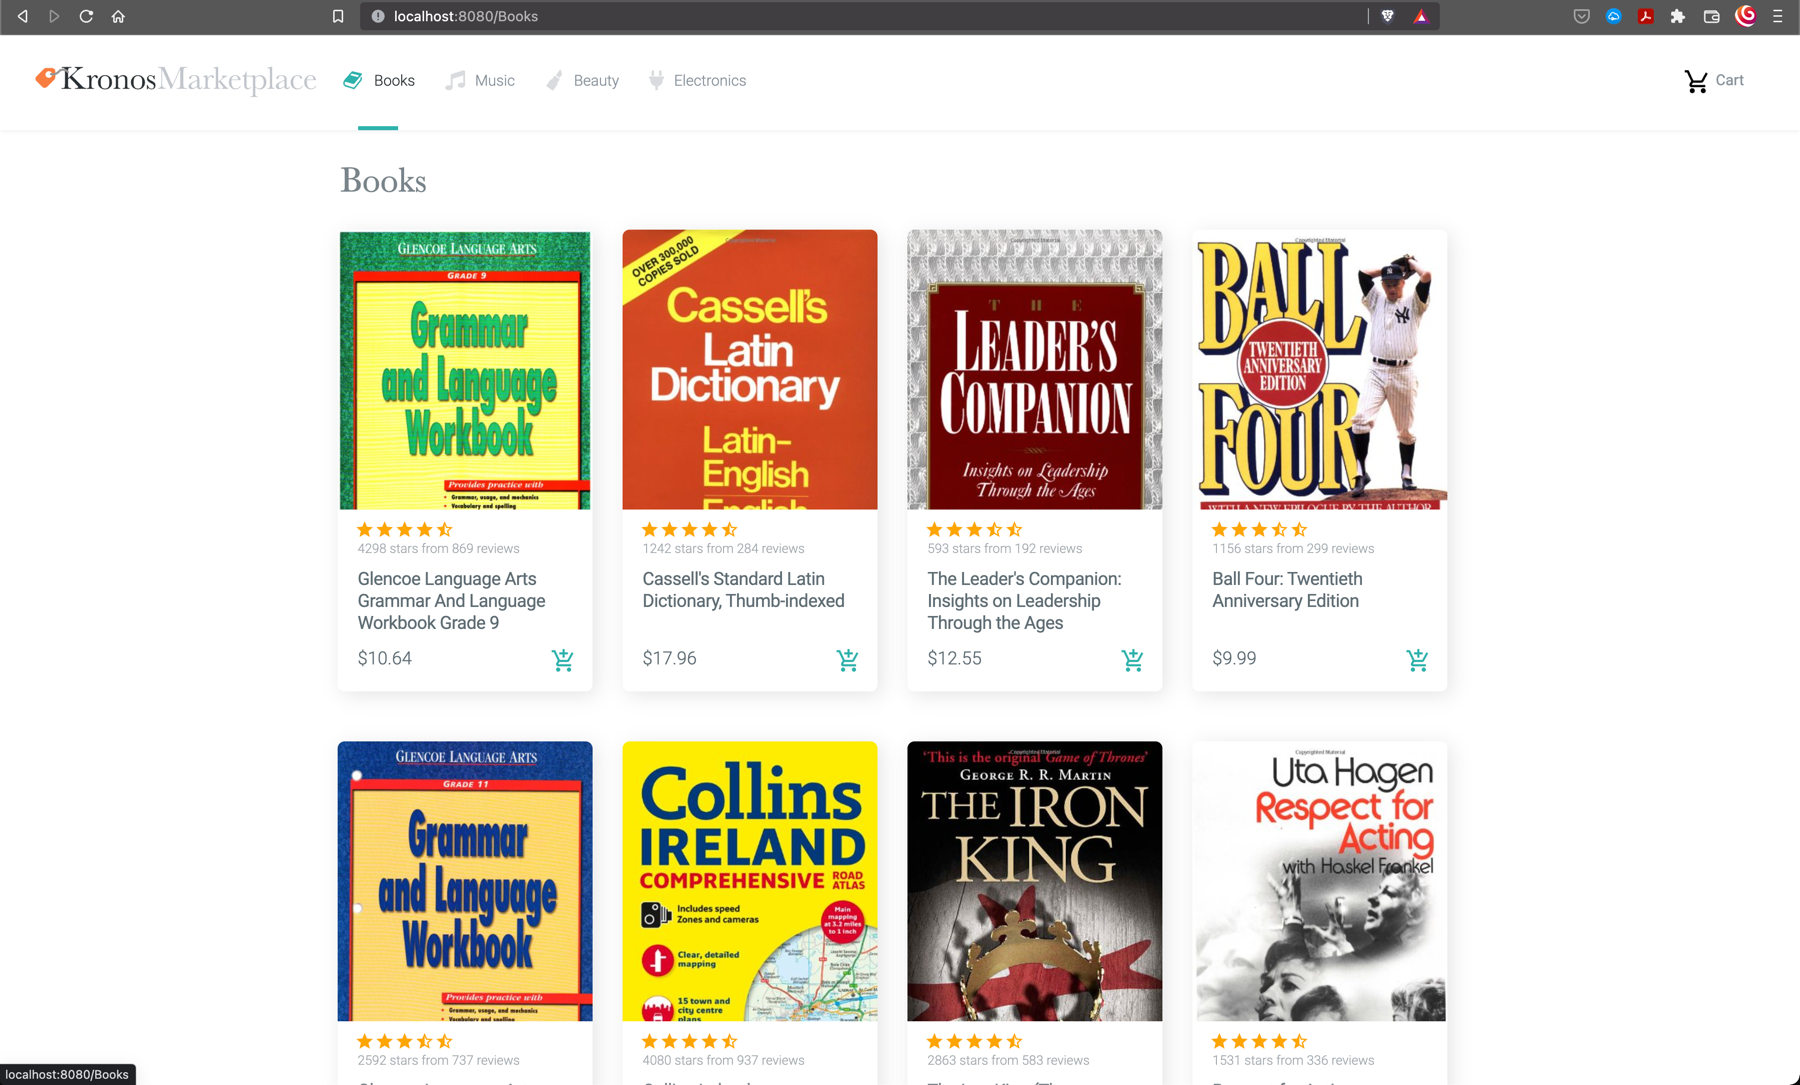Open Brave Shields lion icon
Viewport: 1800px width, 1085px height.
tap(1387, 16)
